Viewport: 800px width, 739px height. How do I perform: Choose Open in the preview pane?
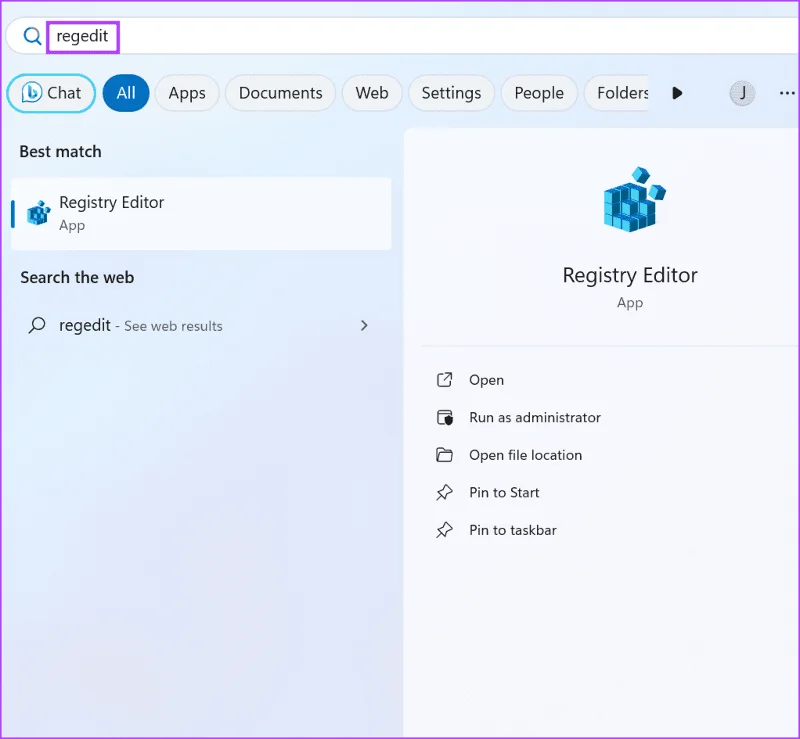486,380
